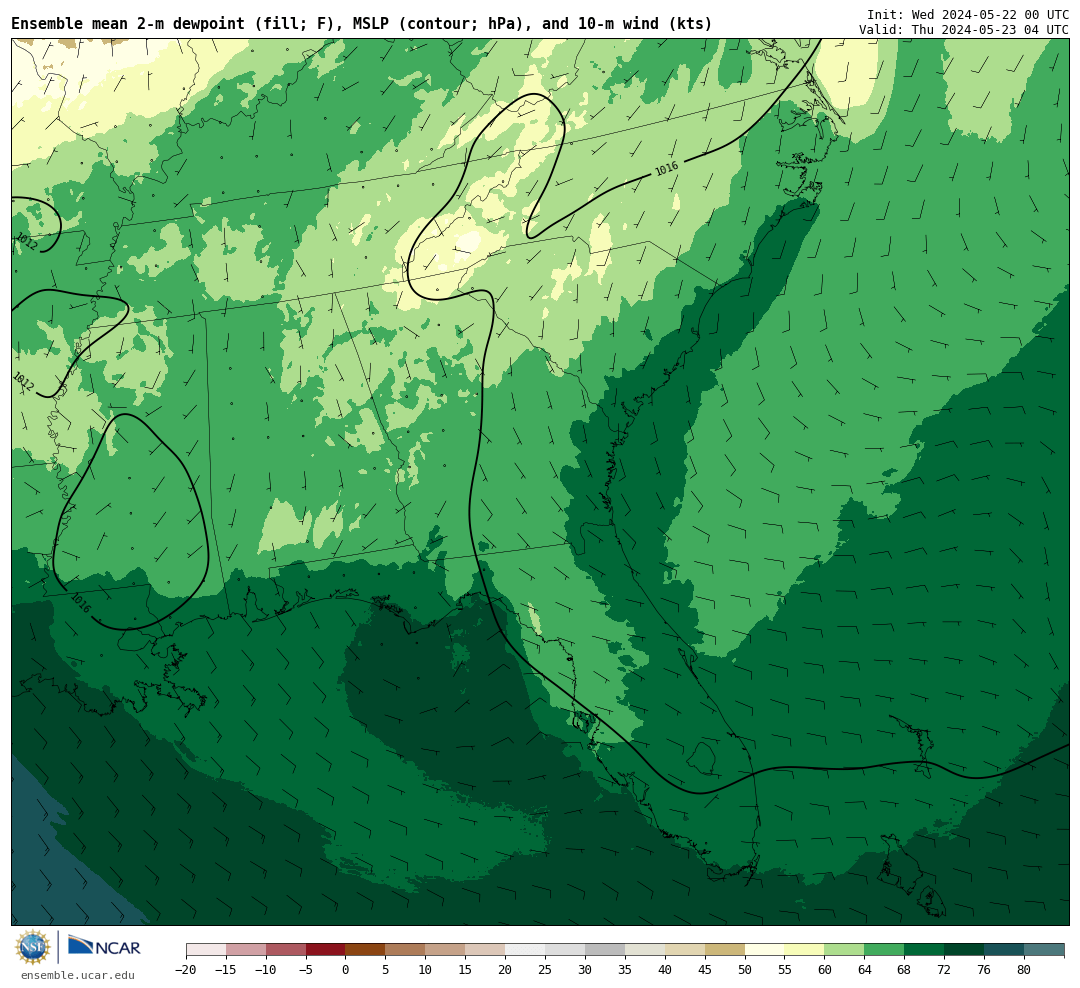Click the '76' colorbar tick label
The height and width of the screenshot is (988, 1080).
click(985, 970)
